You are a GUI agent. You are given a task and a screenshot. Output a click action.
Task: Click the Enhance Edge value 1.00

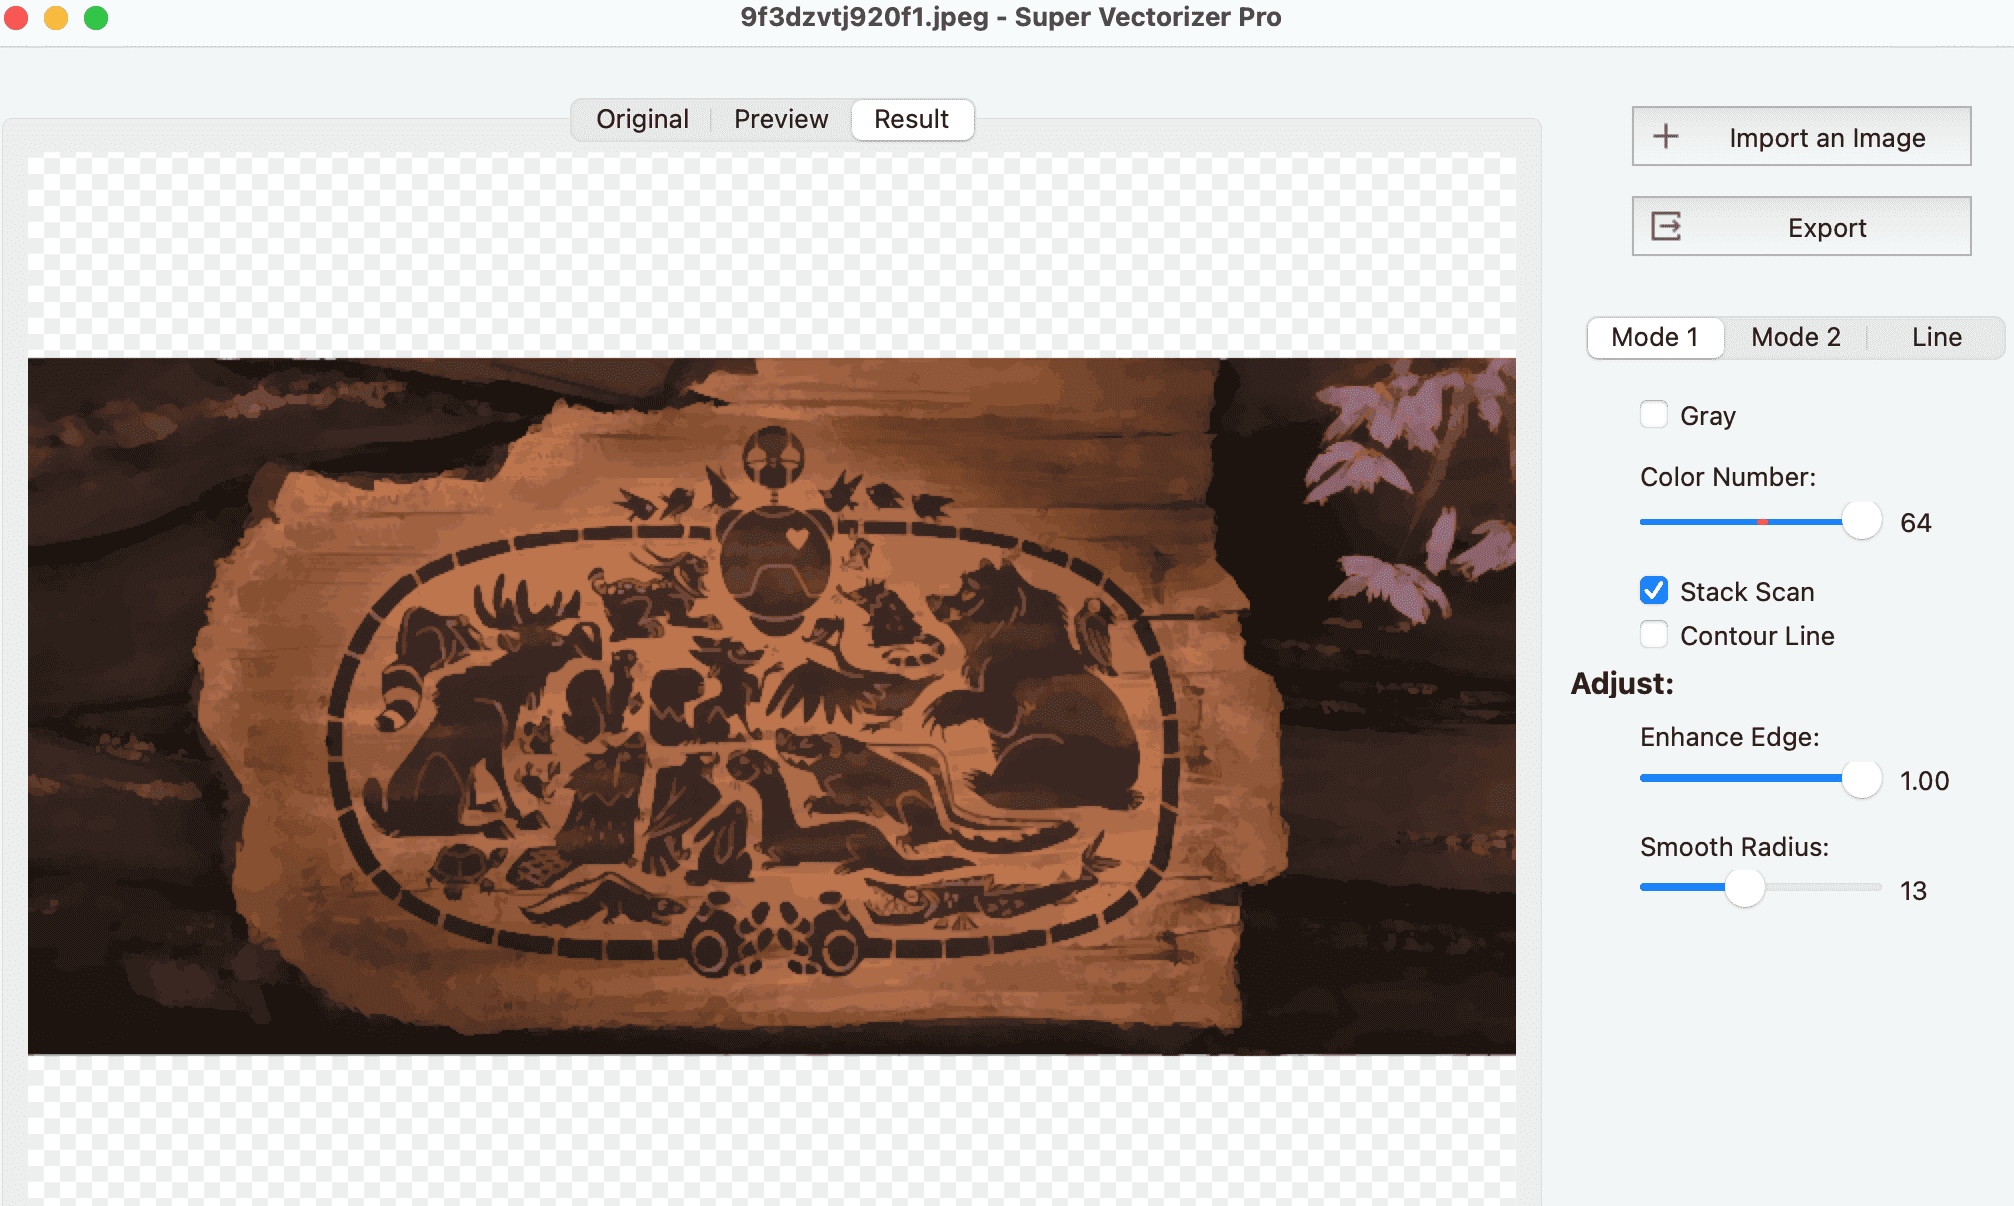[x=1924, y=781]
